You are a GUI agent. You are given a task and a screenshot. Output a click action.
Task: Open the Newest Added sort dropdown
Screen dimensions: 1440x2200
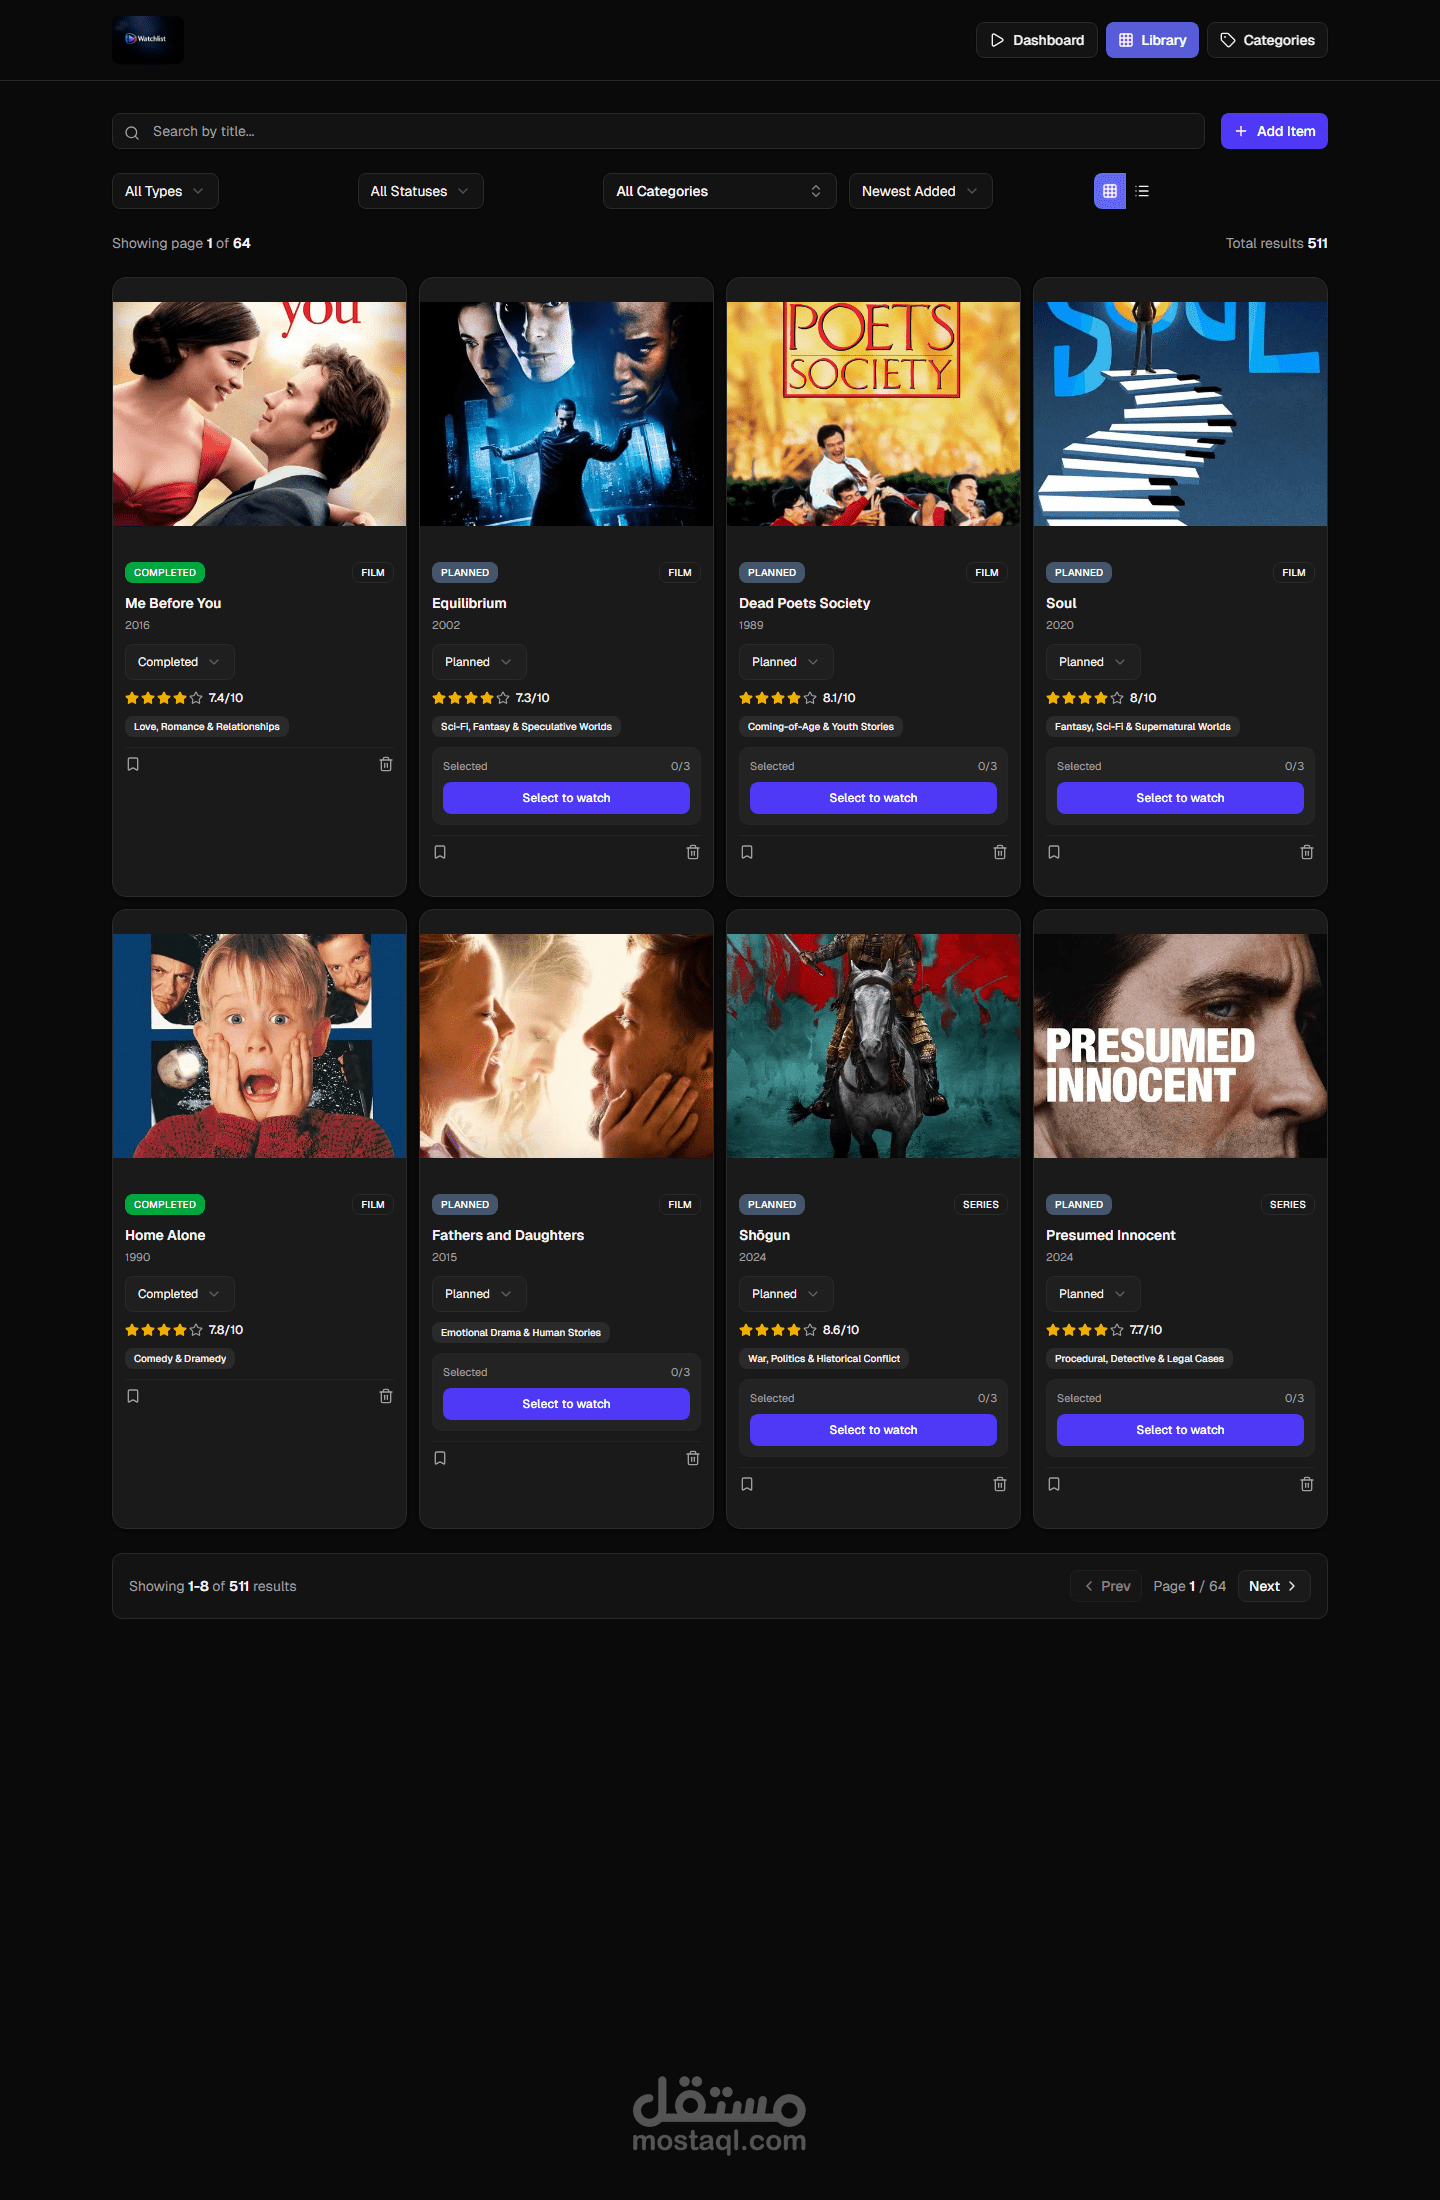[x=920, y=191]
